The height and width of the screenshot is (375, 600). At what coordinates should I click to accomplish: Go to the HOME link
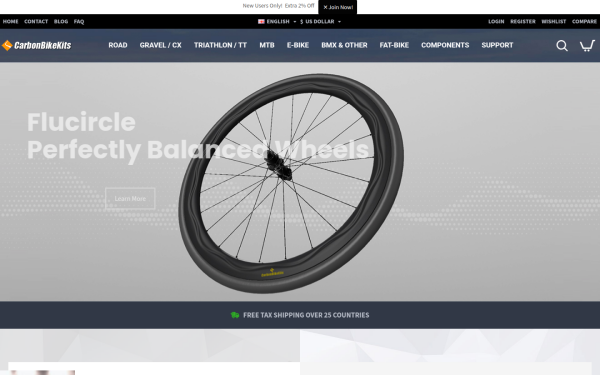10,21
